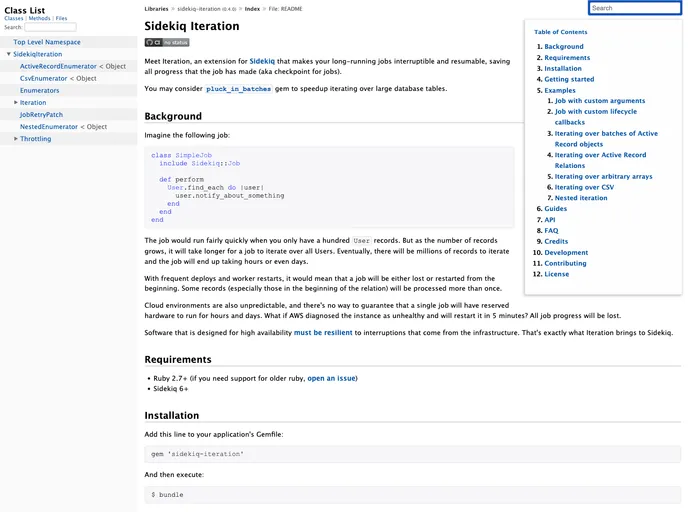Collapse the SidekiqIteration tree node
Viewport: 688px width, 512px height.
click(9, 54)
